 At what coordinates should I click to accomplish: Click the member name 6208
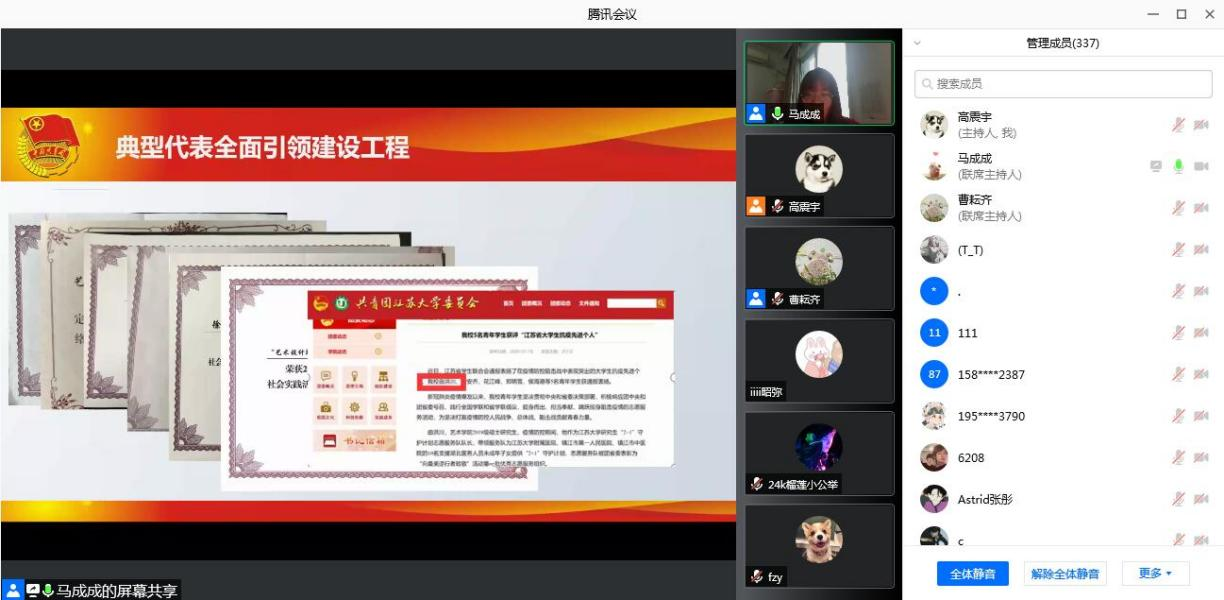point(972,458)
